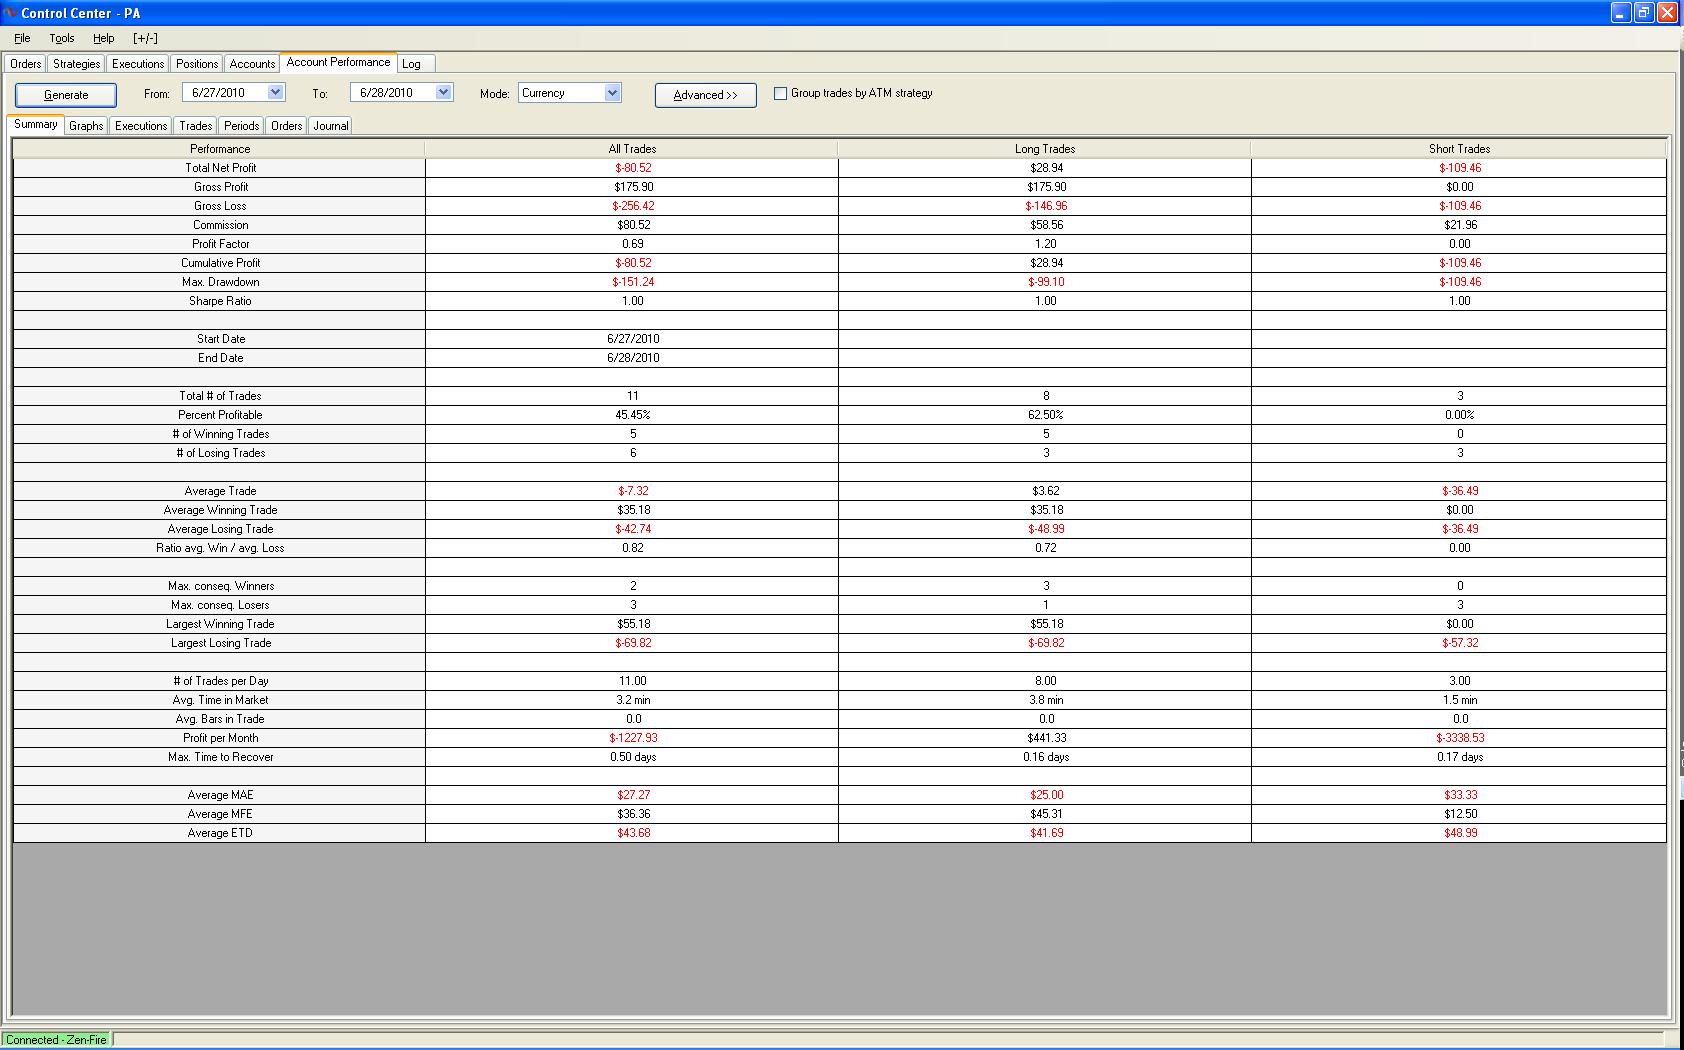Click the Long Trades column header
The image size is (1684, 1050).
pyautogui.click(x=1045, y=149)
